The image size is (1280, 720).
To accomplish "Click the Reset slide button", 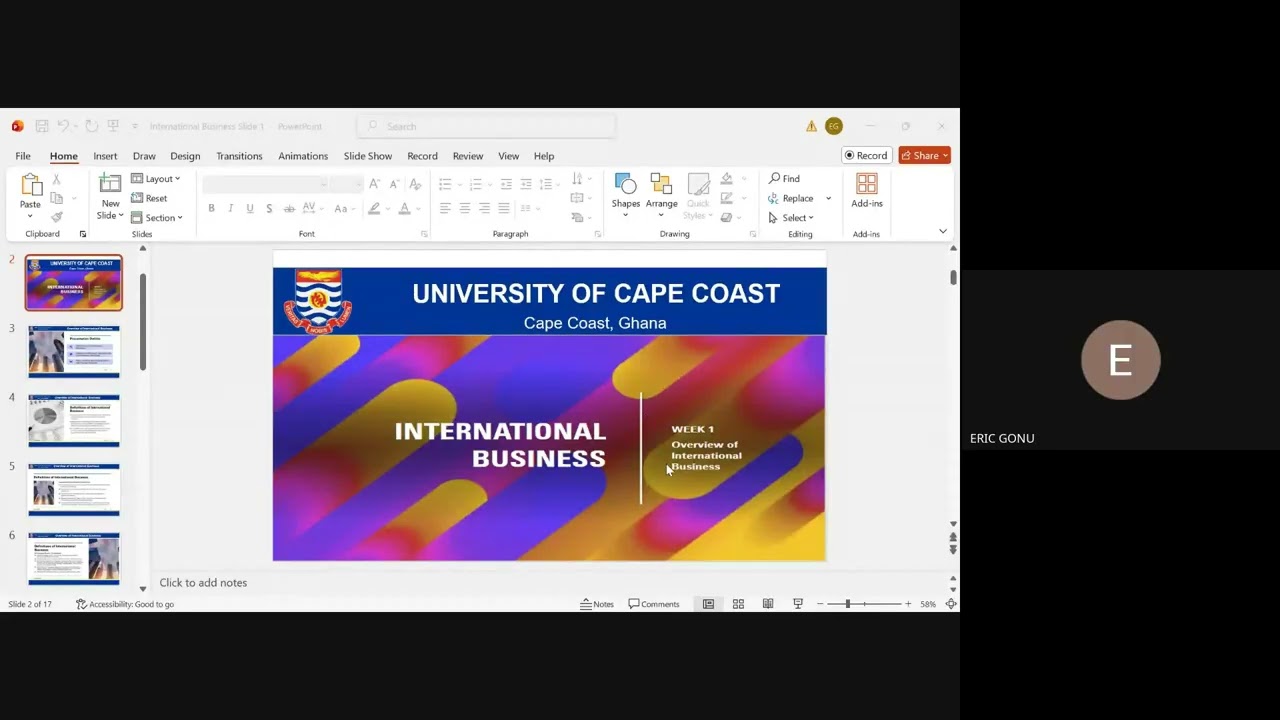I will click(x=150, y=198).
